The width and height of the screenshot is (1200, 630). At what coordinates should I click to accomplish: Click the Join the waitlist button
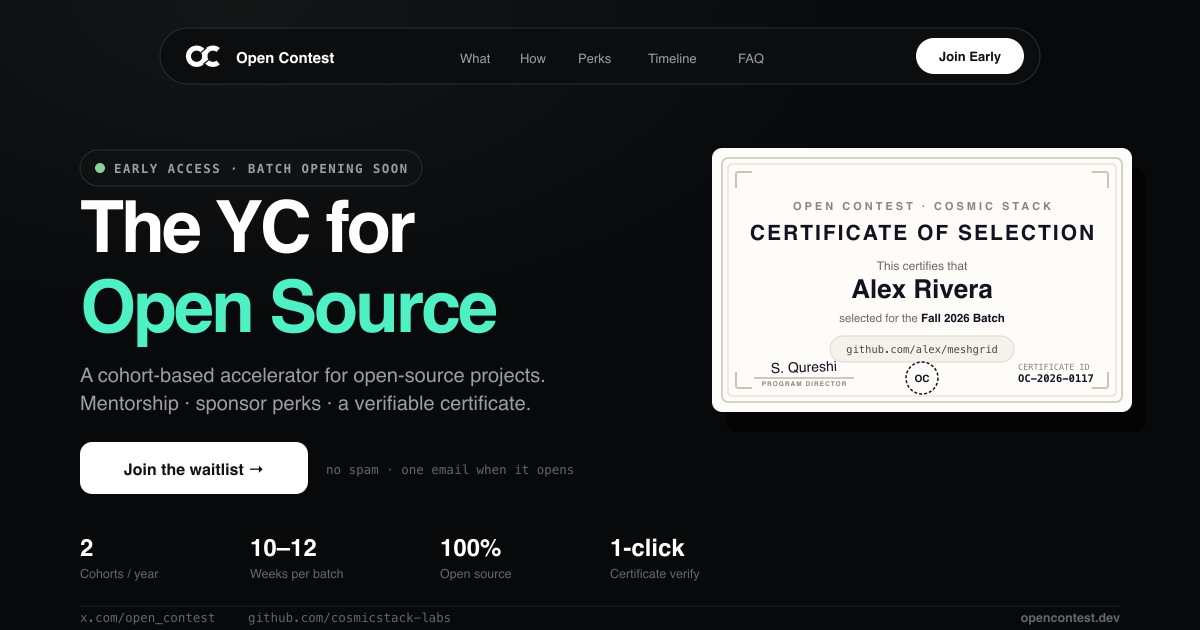point(194,468)
